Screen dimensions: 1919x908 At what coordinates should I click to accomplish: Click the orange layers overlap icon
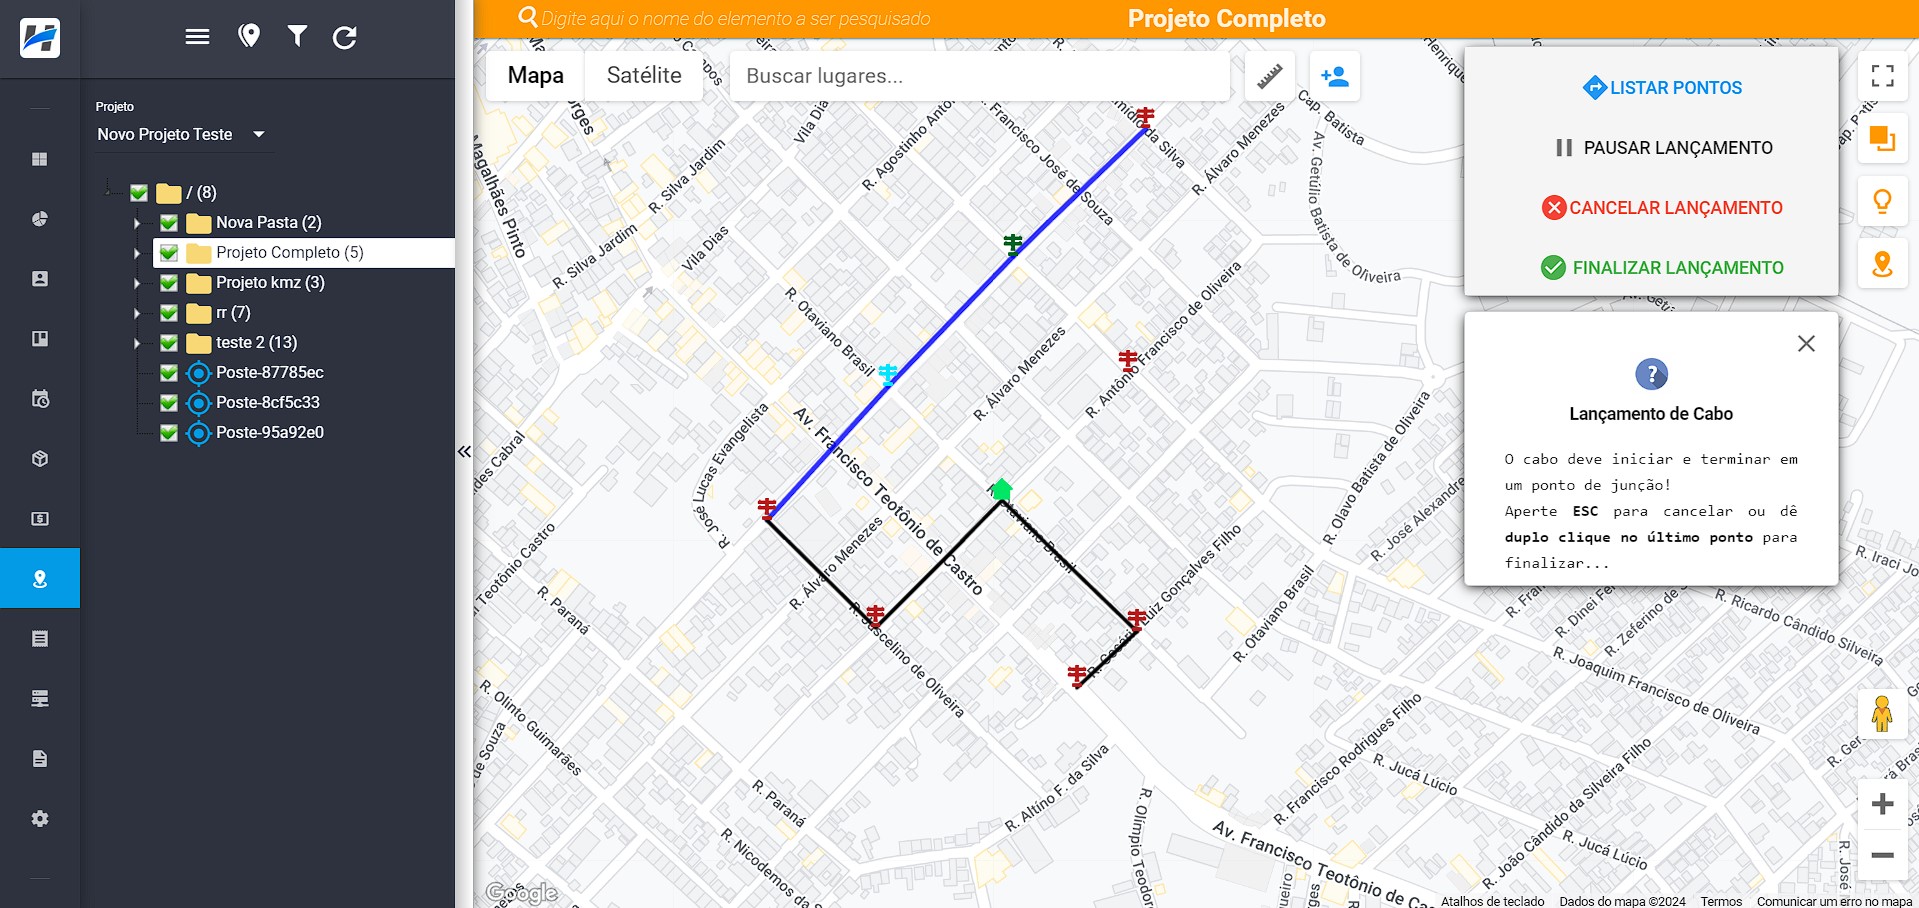1883,139
